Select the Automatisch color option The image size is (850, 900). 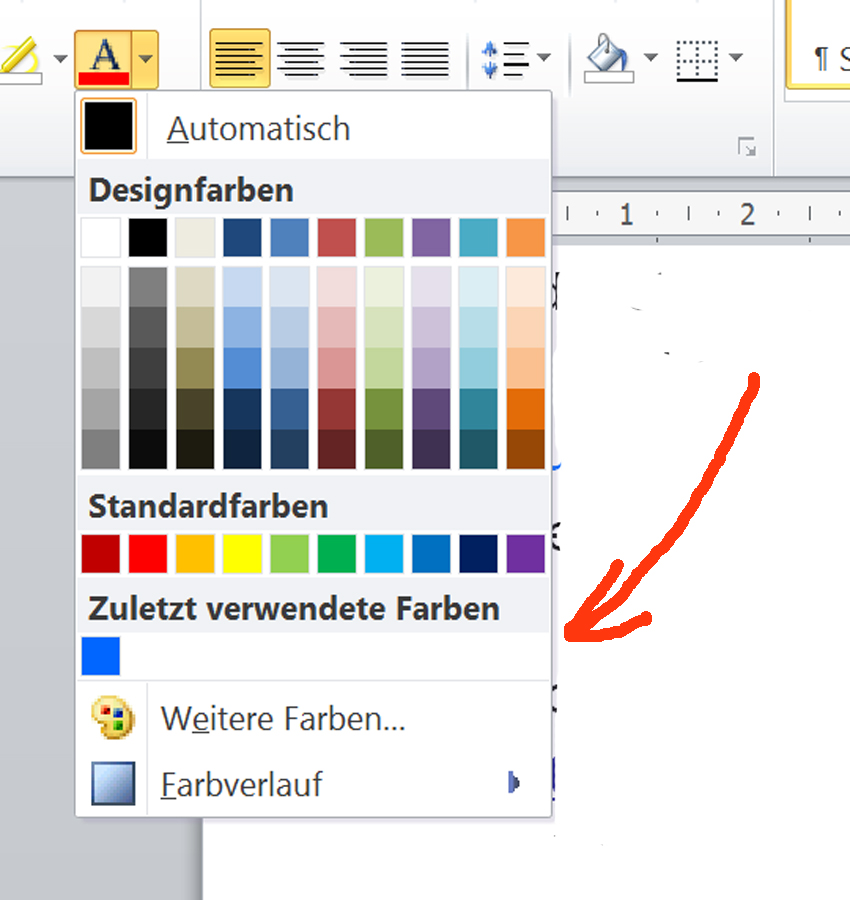click(258, 128)
